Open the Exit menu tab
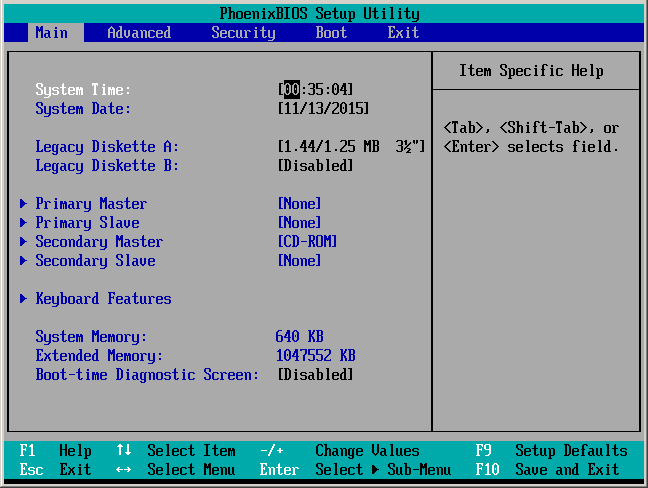648x488 pixels. tap(403, 33)
